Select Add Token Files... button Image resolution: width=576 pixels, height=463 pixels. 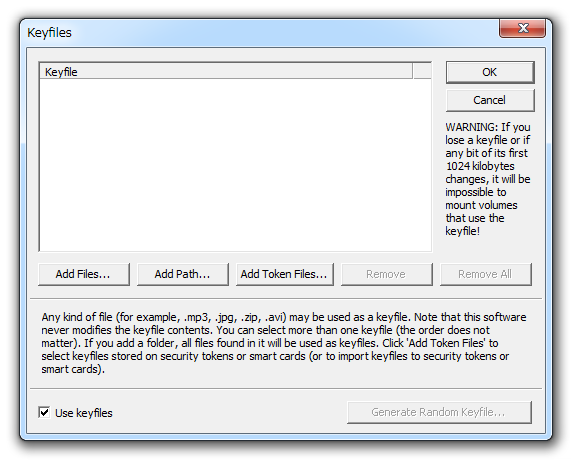tap(285, 274)
